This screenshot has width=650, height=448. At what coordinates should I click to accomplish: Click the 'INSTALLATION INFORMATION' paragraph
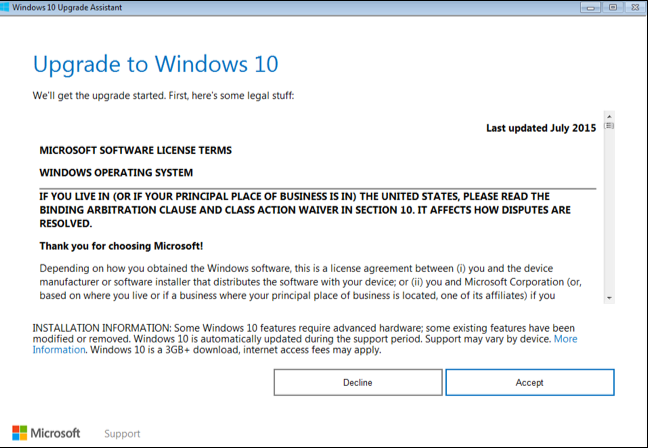pos(305,339)
